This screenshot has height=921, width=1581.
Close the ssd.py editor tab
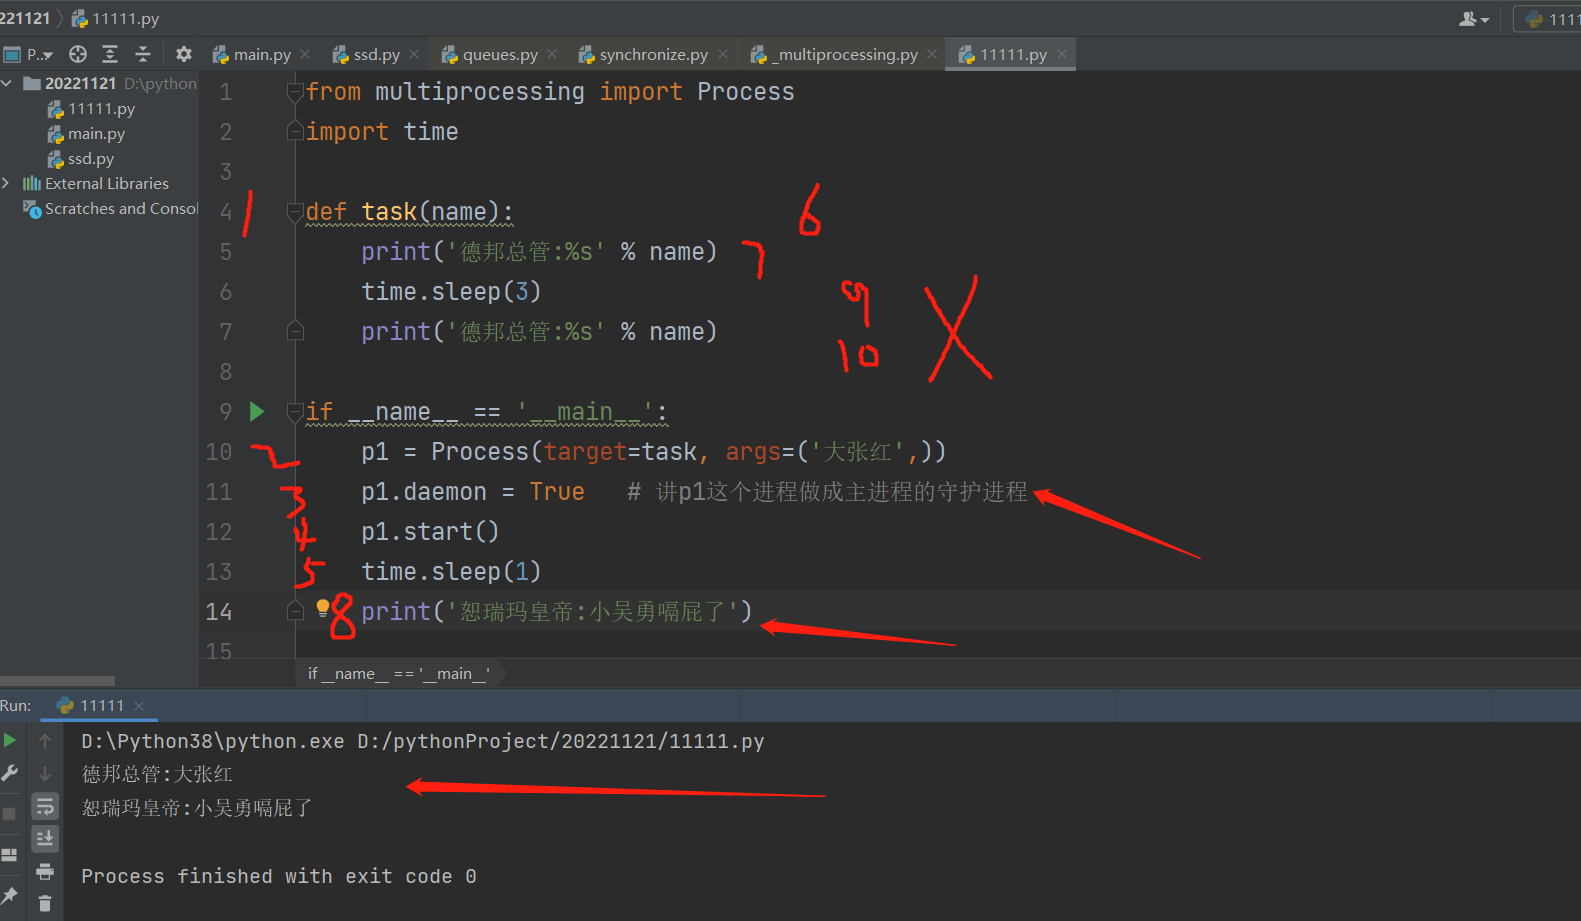414,54
